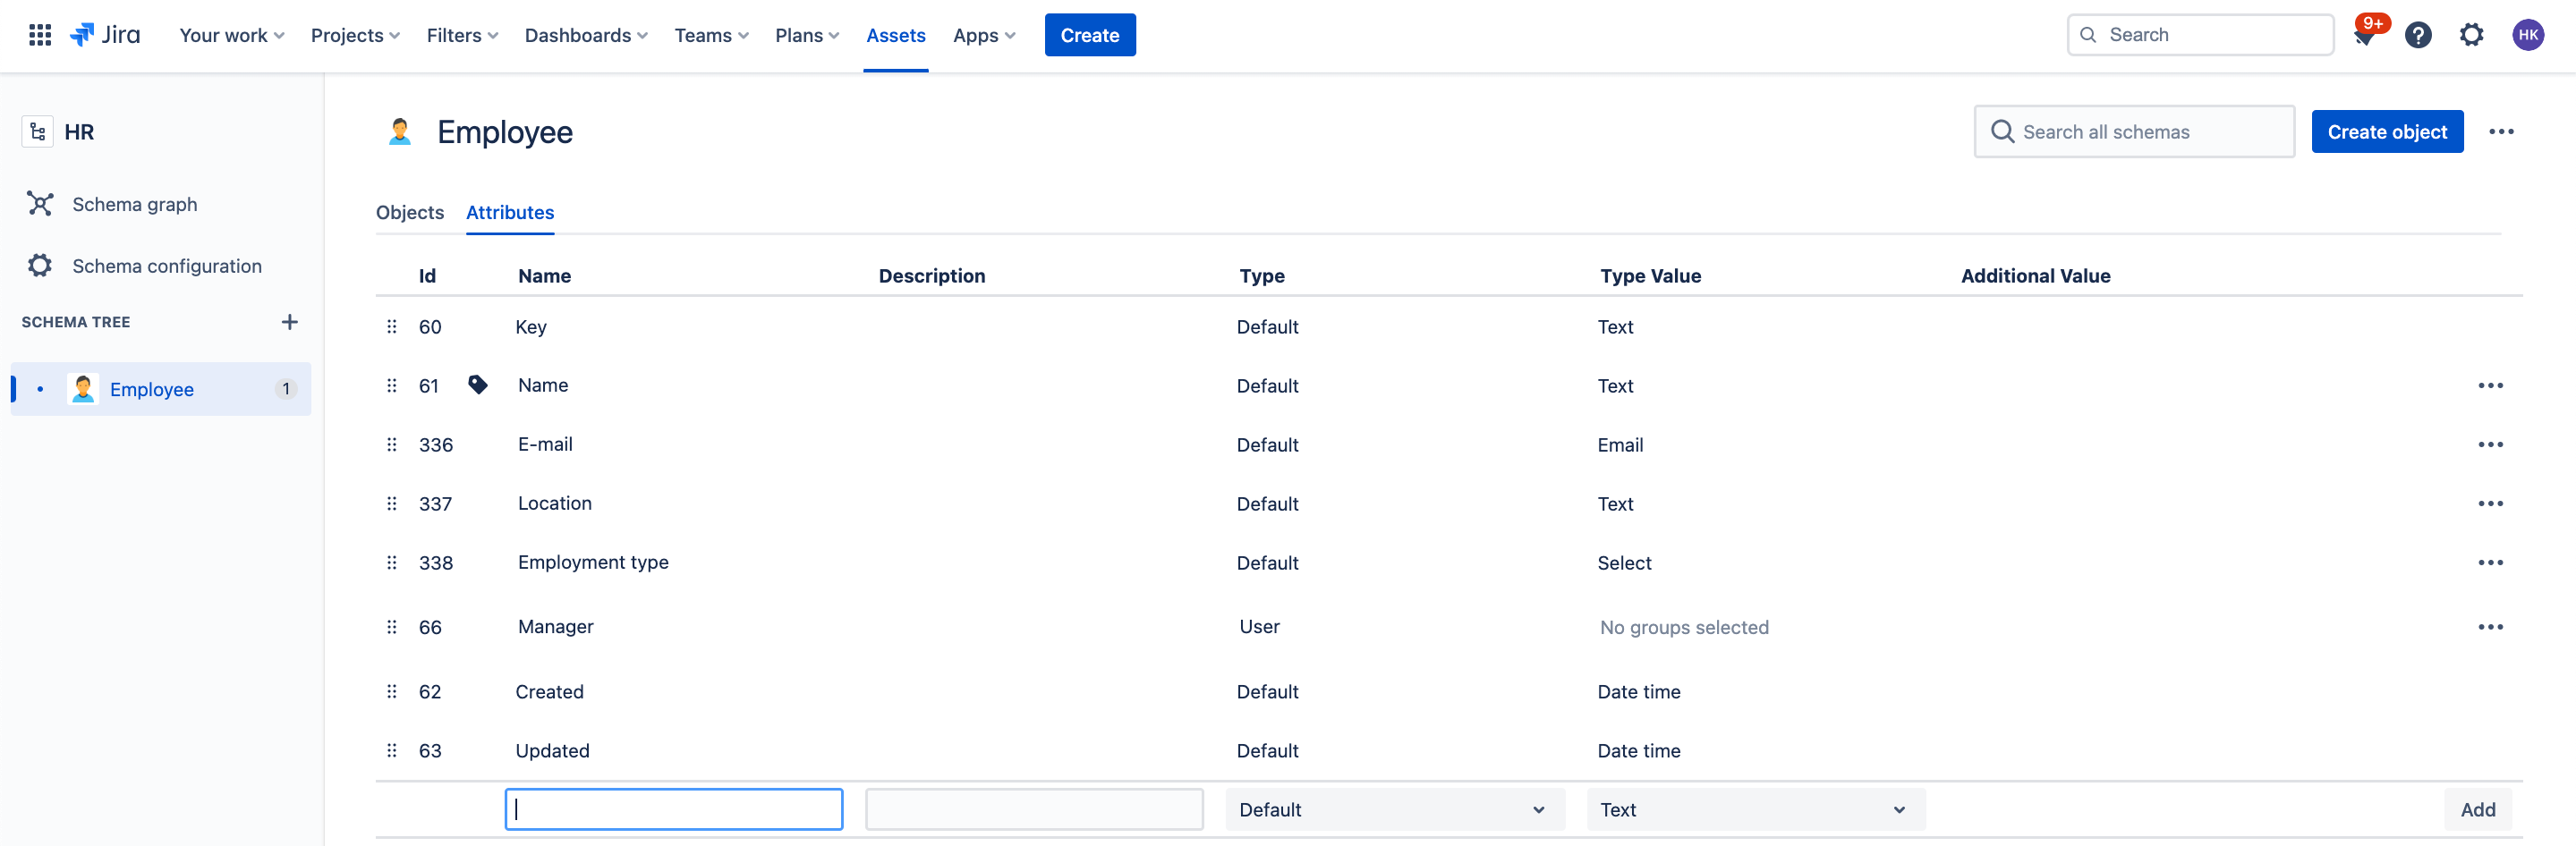Expand the Projects menu
This screenshot has height=846, width=2576.
pos(355,35)
